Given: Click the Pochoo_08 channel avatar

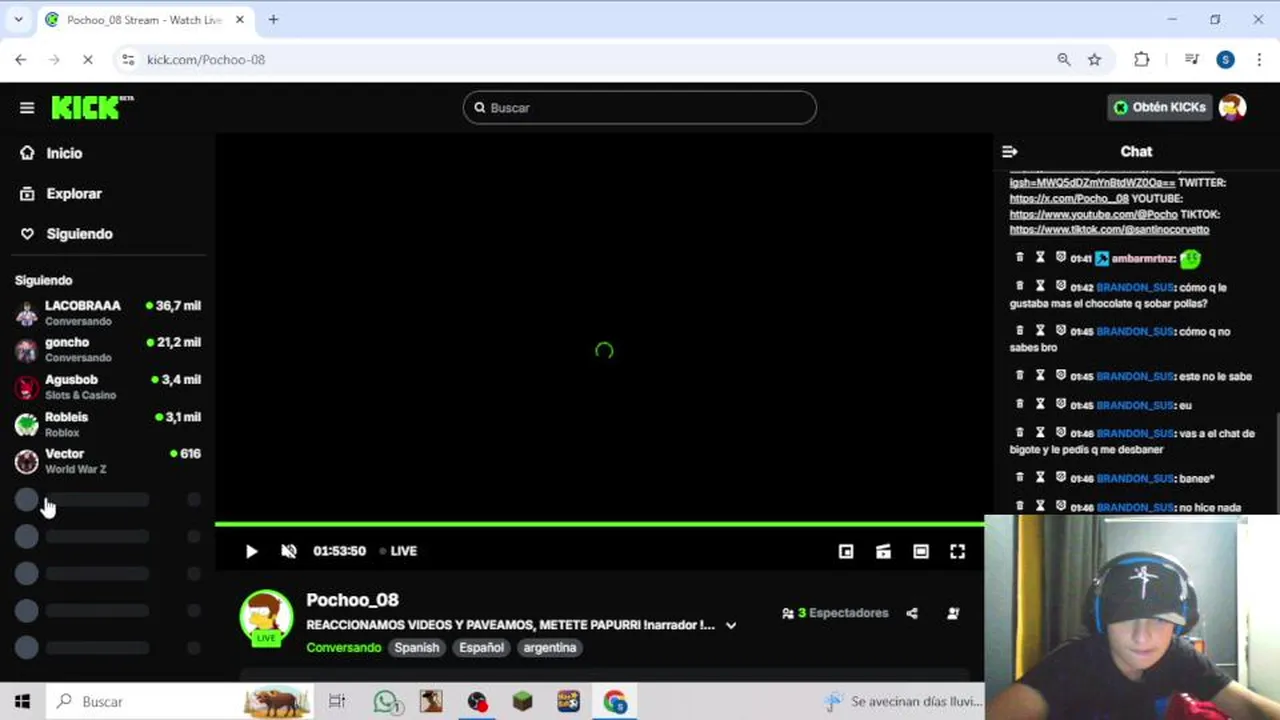Looking at the screenshot, I should tap(266, 618).
